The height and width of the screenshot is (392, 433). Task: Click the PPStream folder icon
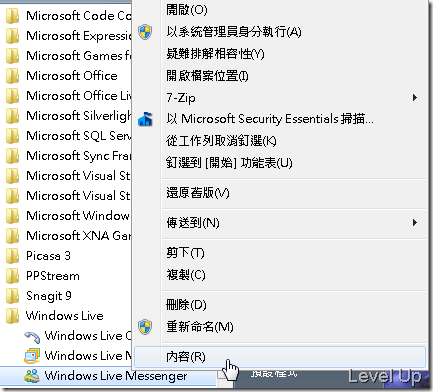click(x=12, y=276)
